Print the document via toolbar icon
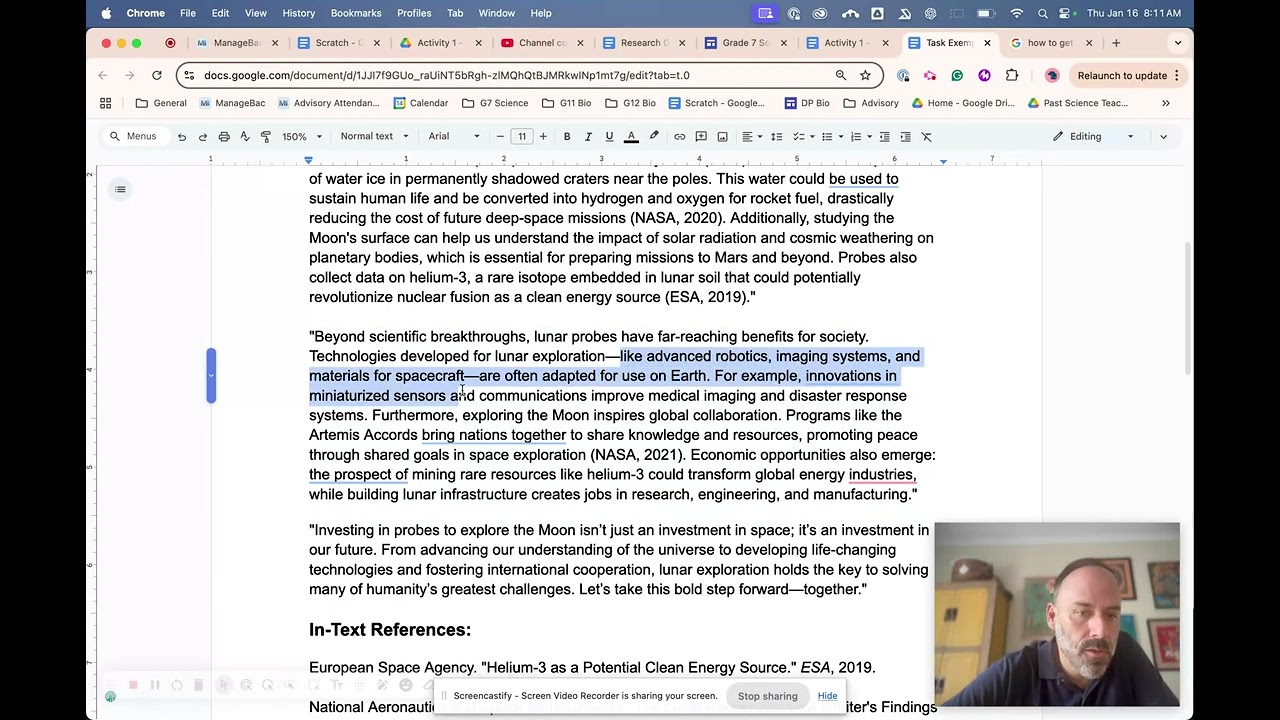 pos(224,137)
